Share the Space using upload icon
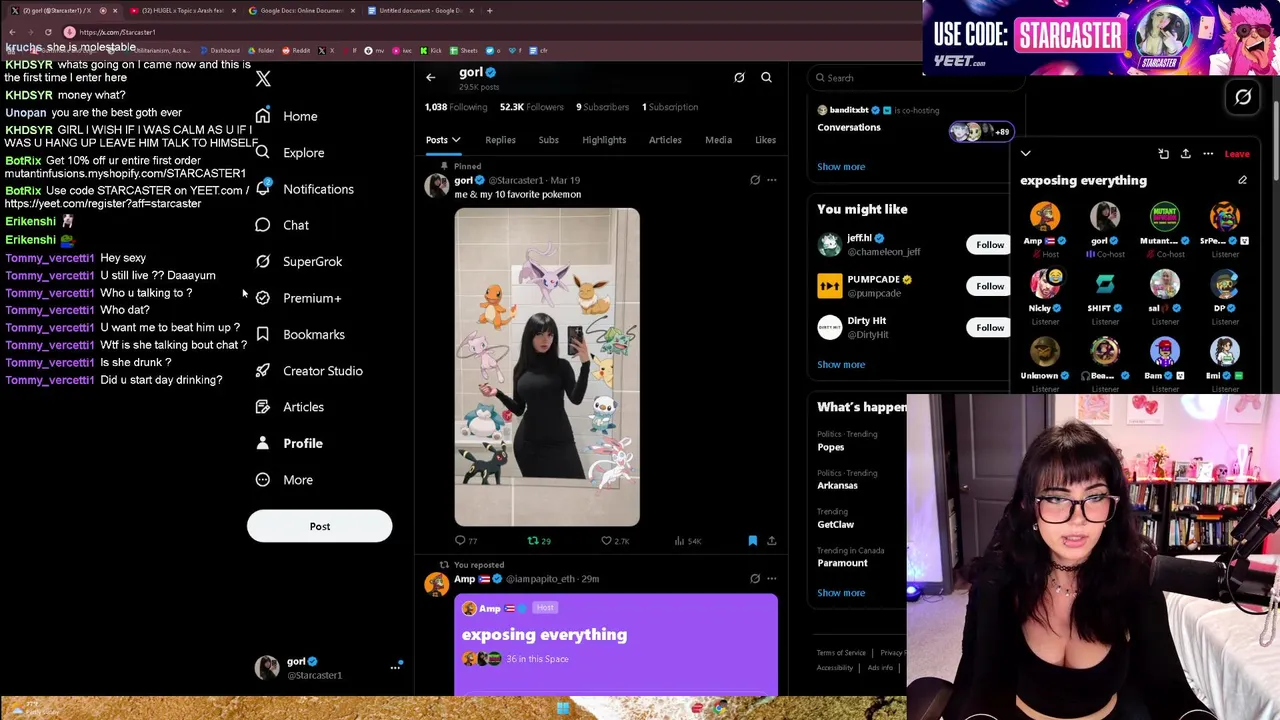 1185,154
